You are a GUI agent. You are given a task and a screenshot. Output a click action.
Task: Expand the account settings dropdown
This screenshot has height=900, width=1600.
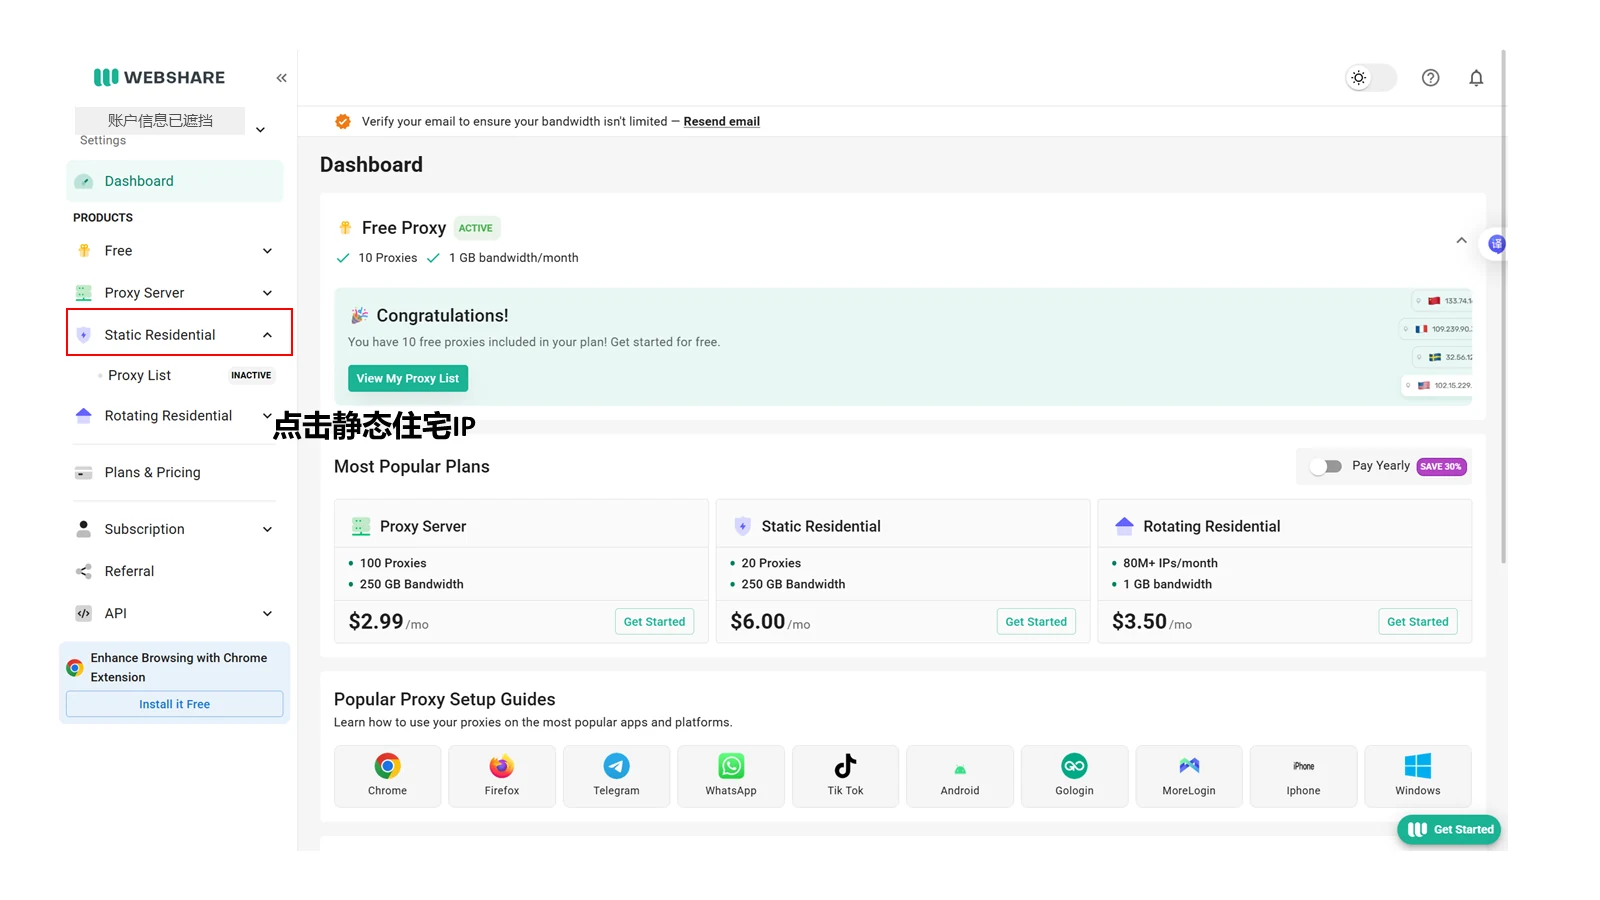pos(260,130)
